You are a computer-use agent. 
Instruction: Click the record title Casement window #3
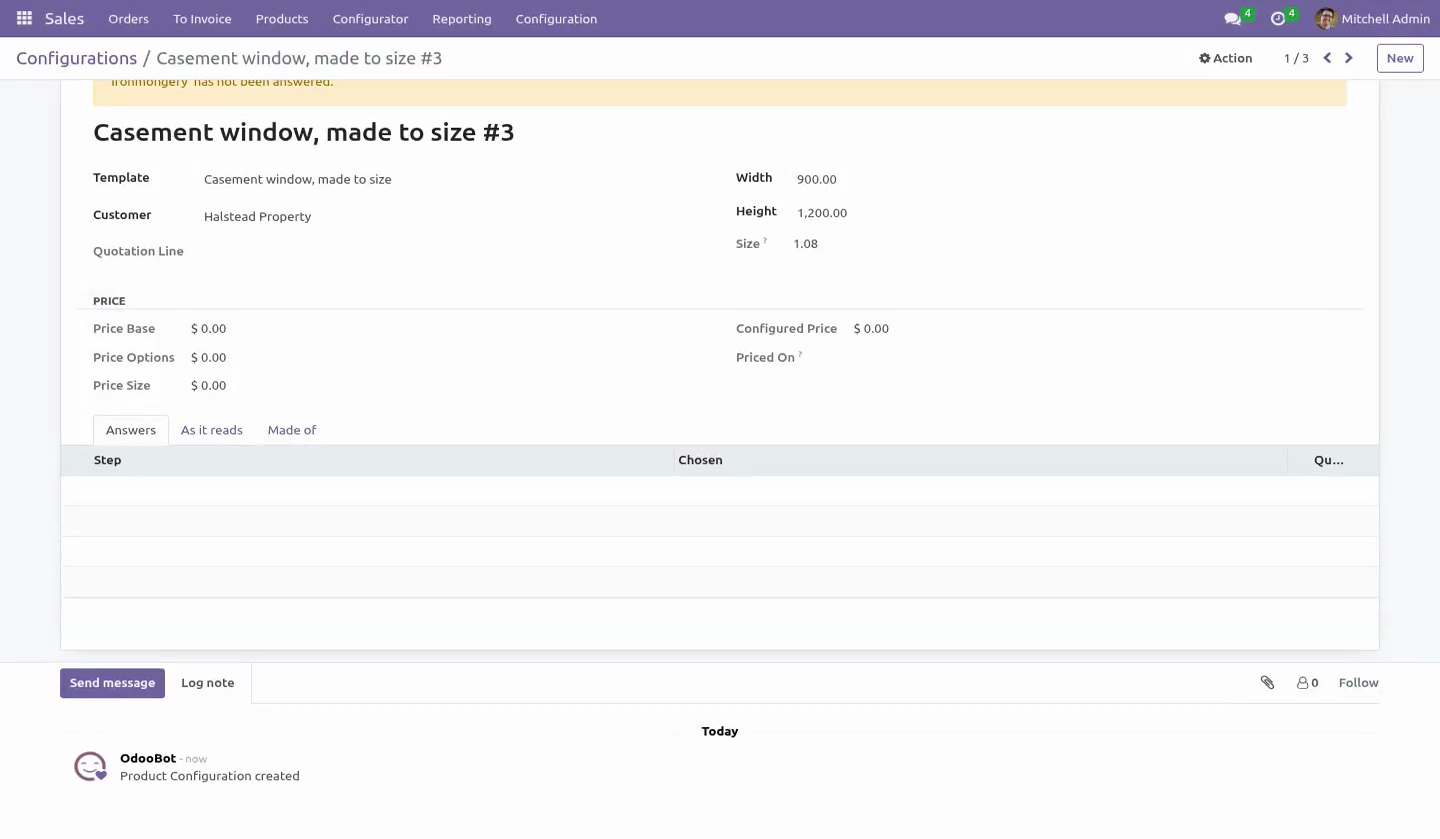(304, 132)
